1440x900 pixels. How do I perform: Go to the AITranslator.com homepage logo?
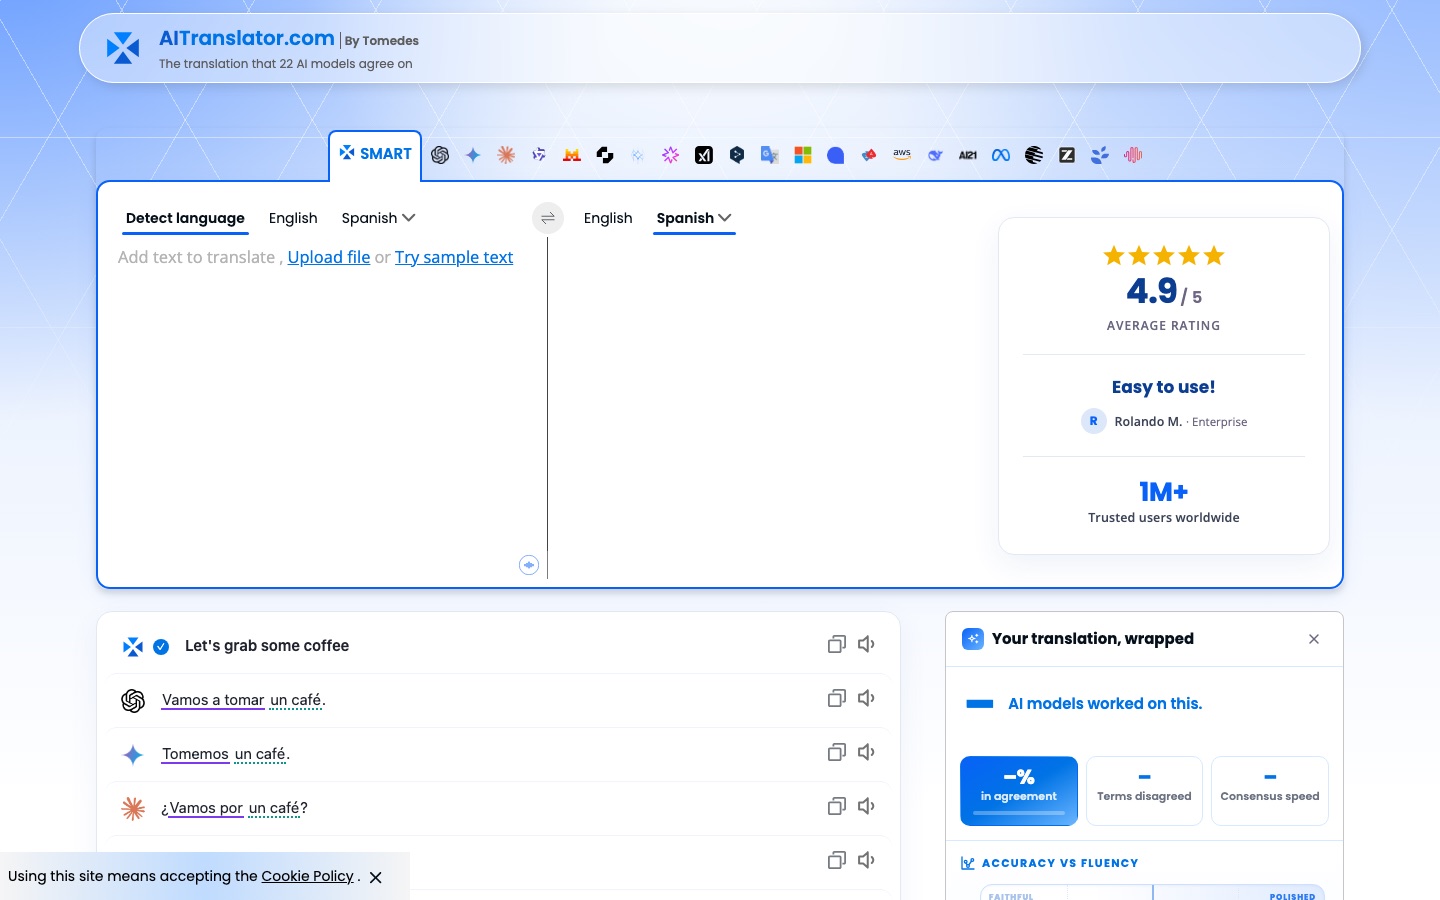123,48
